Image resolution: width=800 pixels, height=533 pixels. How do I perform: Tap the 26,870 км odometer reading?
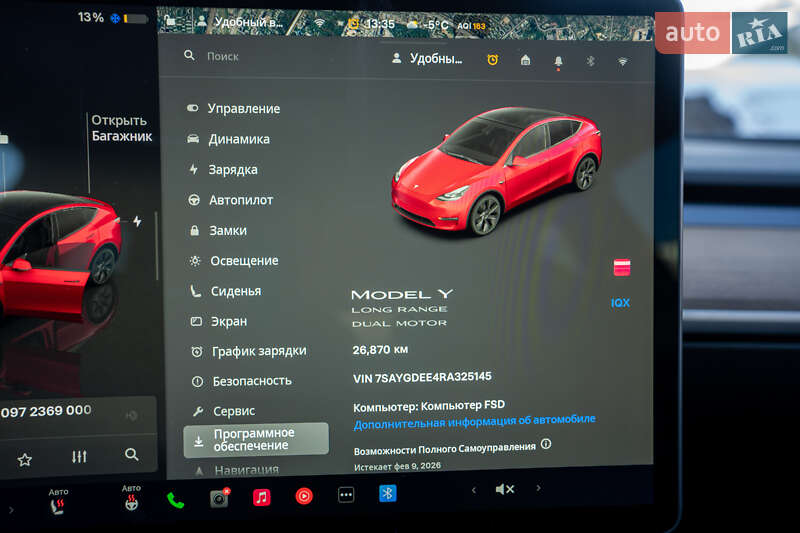pos(380,350)
